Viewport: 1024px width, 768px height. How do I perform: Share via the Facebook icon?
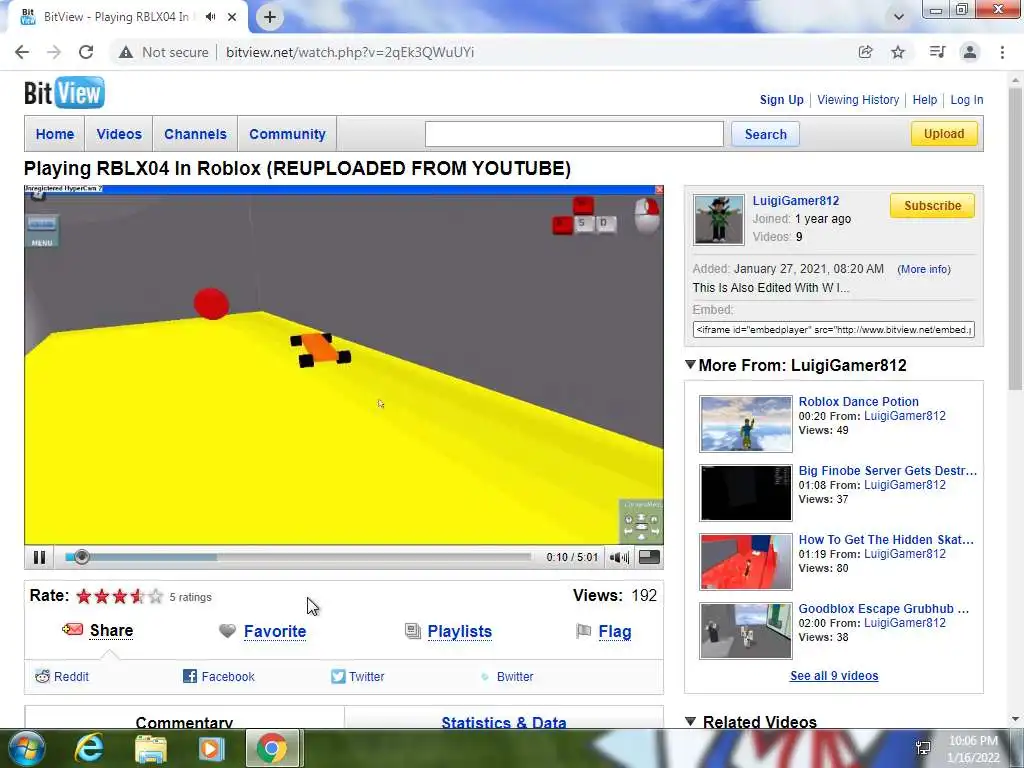[x=190, y=677]
